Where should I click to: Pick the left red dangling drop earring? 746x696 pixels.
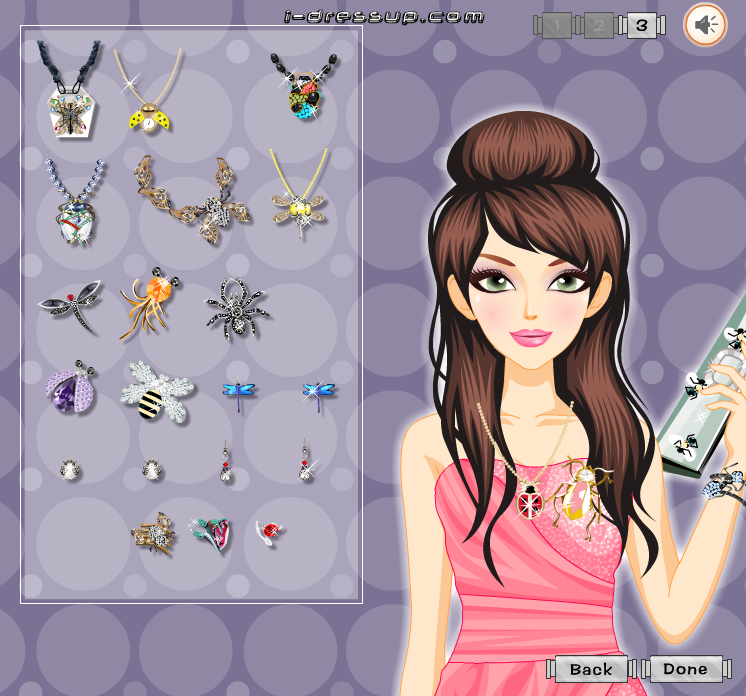click(x=226, y=462)
